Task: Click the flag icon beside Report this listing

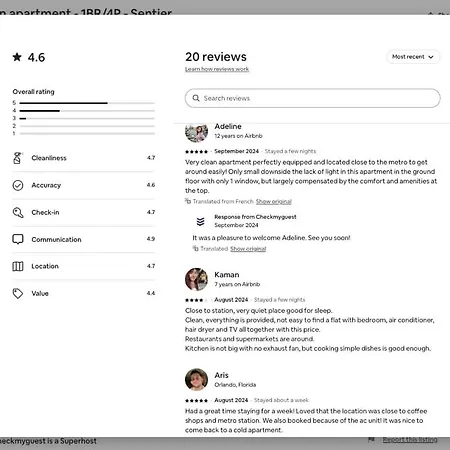Action: (x=371, y=440)
